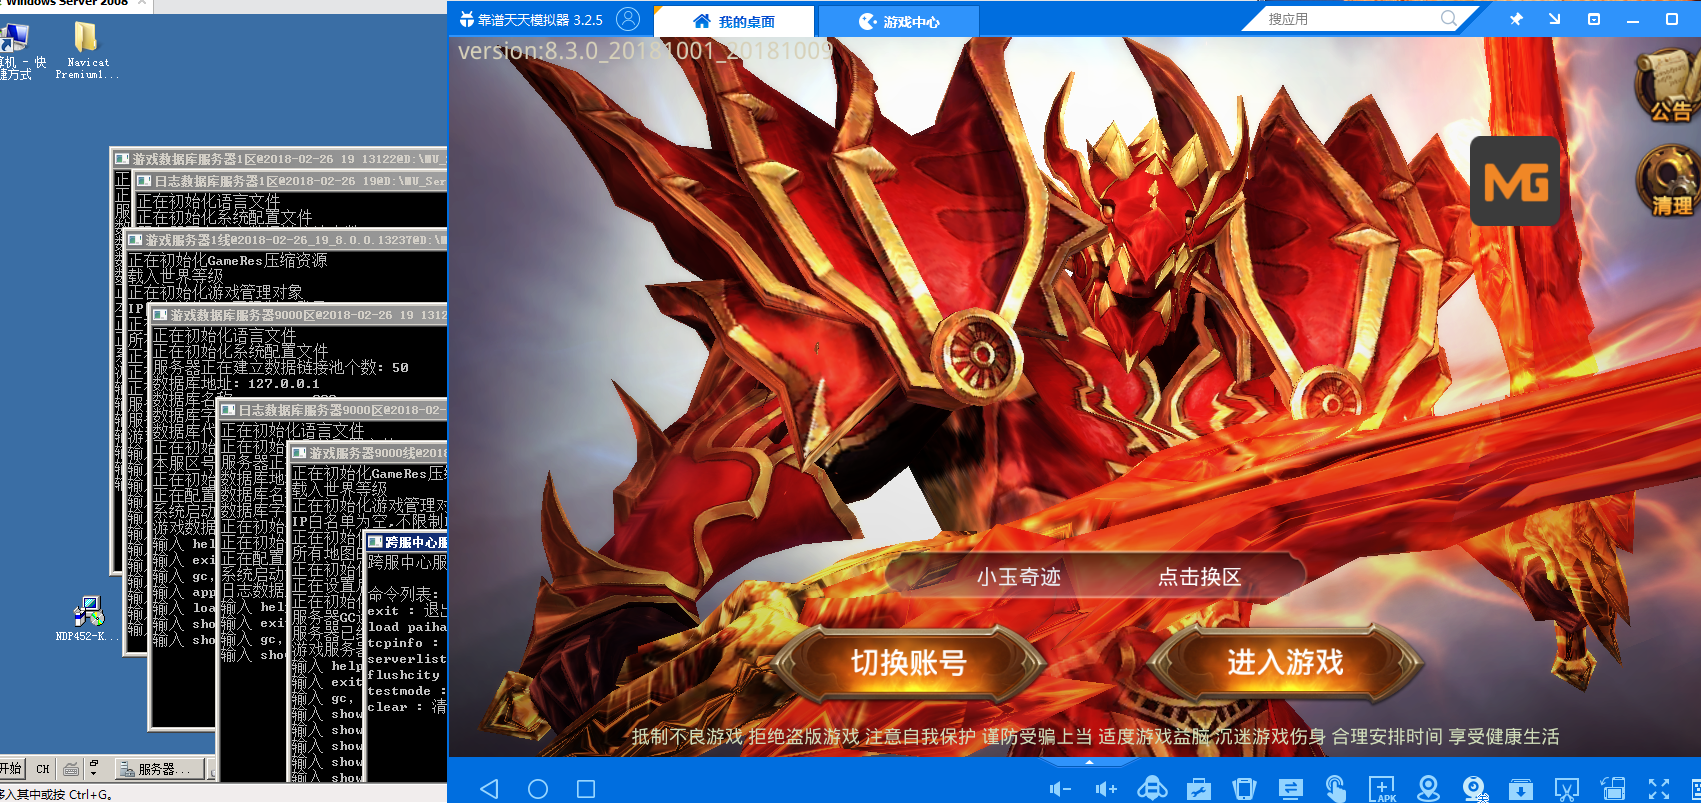Click the volume up icon in emulator toolbar

click(x=1106, y=789)
